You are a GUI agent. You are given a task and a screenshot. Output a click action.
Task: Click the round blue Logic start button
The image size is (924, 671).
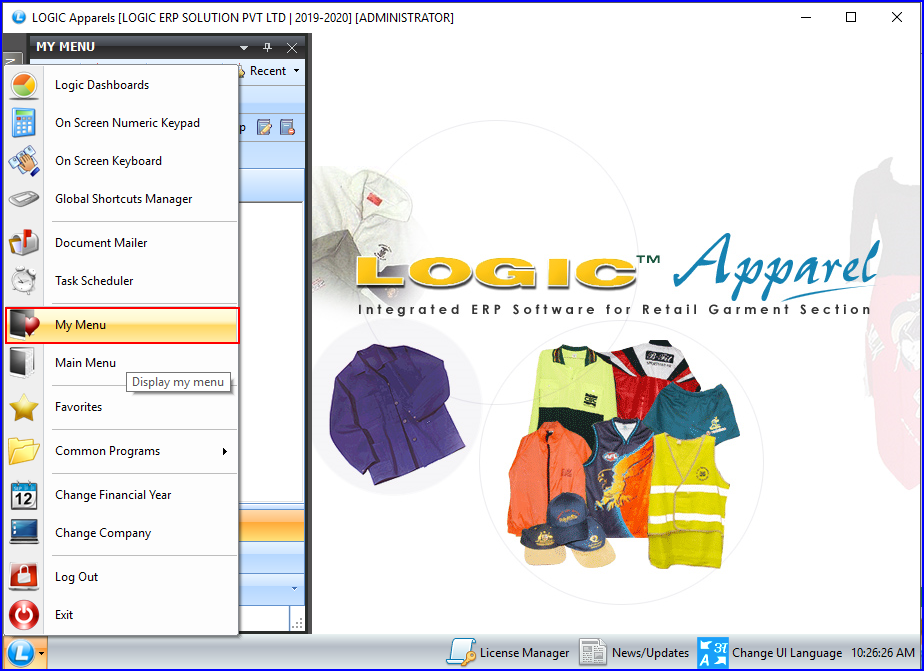(x=21, y=653)
